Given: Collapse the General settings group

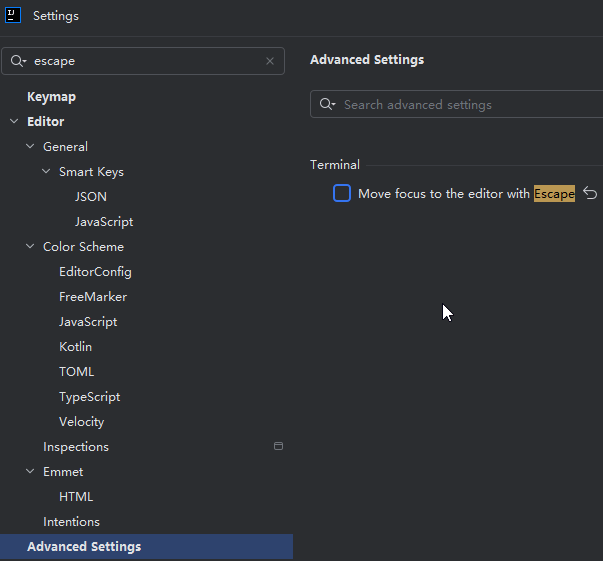Looking at the screenshot, I should click(x=30, y=147).
